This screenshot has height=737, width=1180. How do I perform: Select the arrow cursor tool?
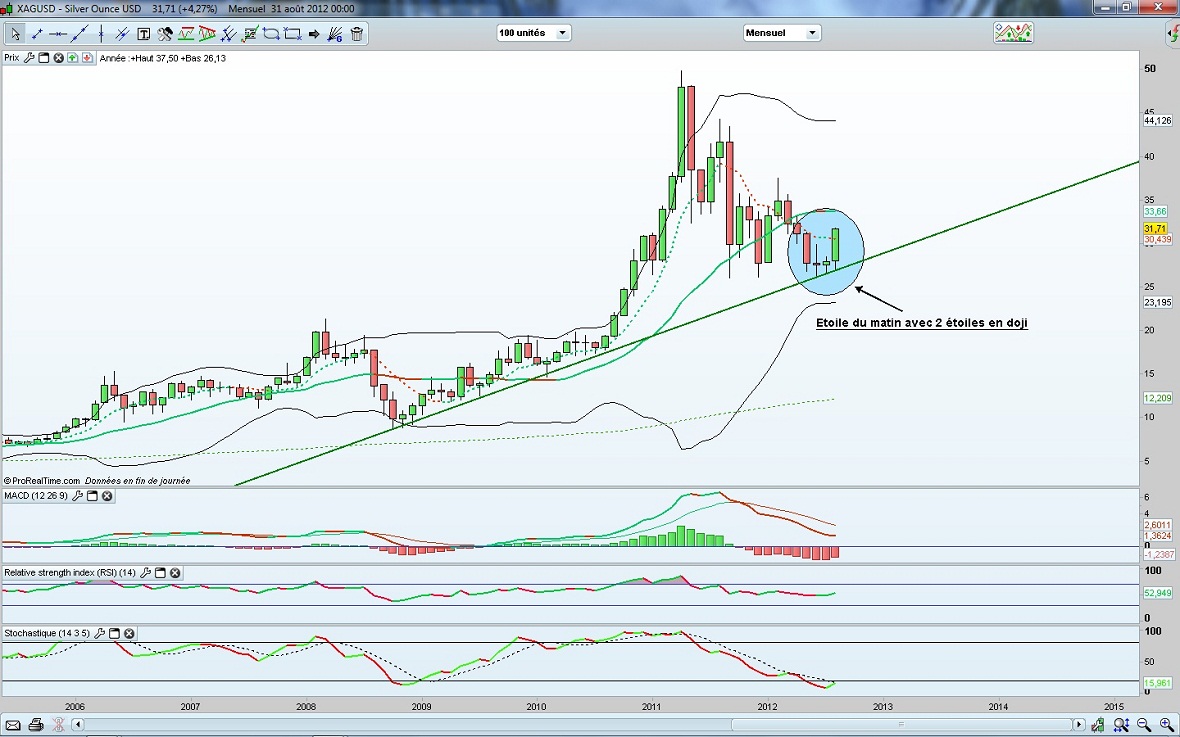[15, 34]
